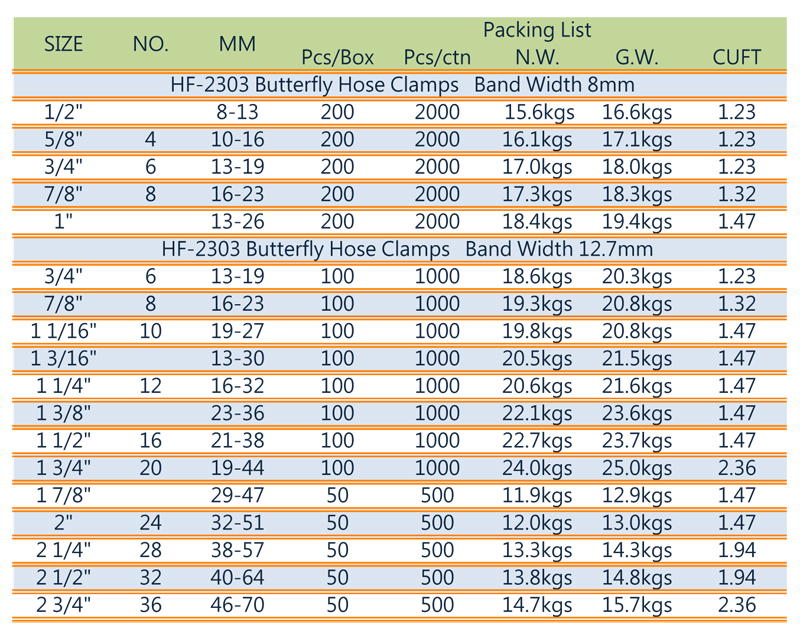
Task: Click the NO. column header
Action: point(151,44)
